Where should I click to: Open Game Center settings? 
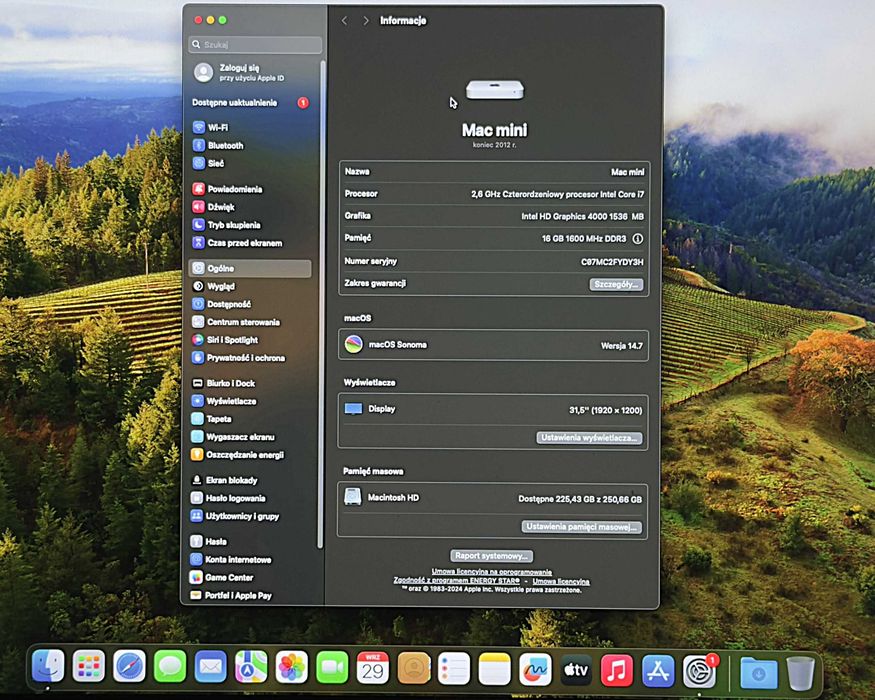click(x=222, y=577)
